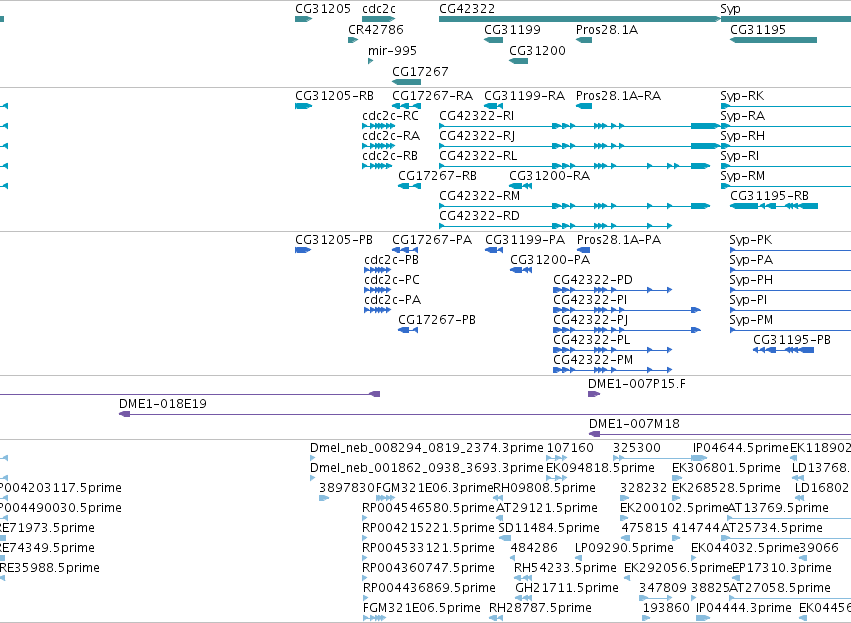Click EST RE71973.5prime
Viewport: 851px width, 623px height.
pyautogui.click(x=3, y=538)
